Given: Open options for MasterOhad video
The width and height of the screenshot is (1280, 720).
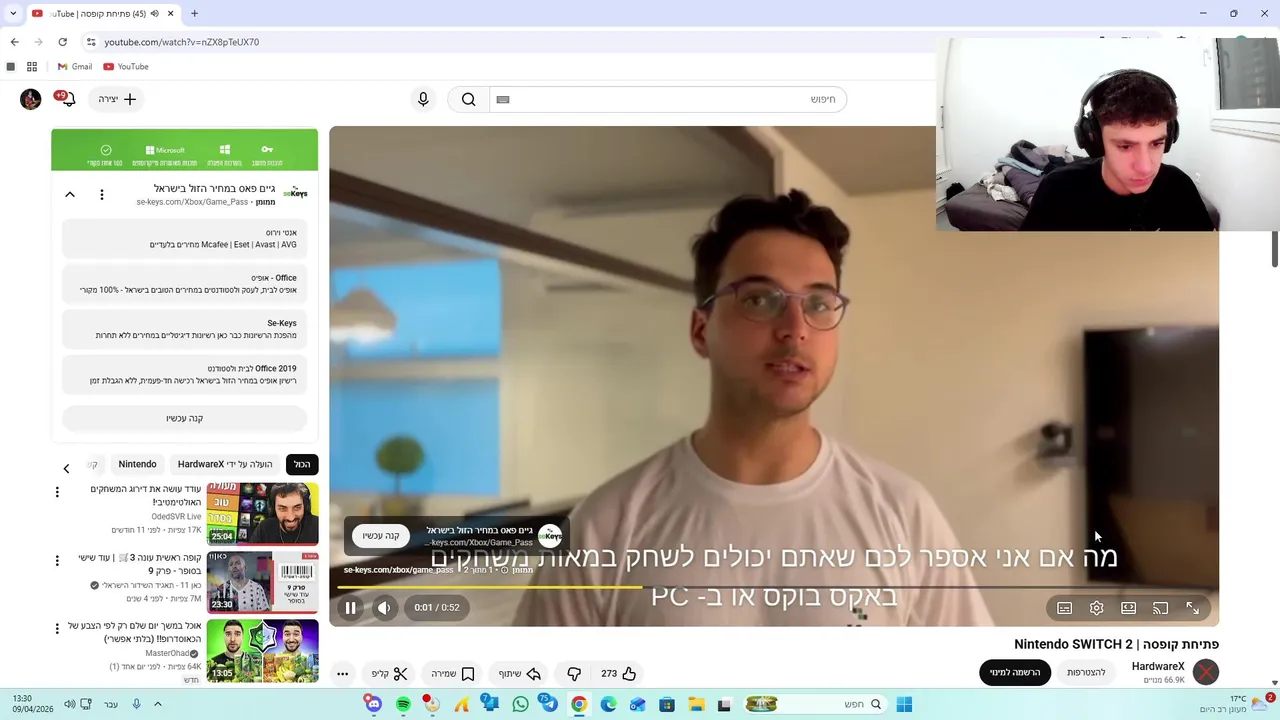Looking at the screenshot, I should tap(57, 628).
